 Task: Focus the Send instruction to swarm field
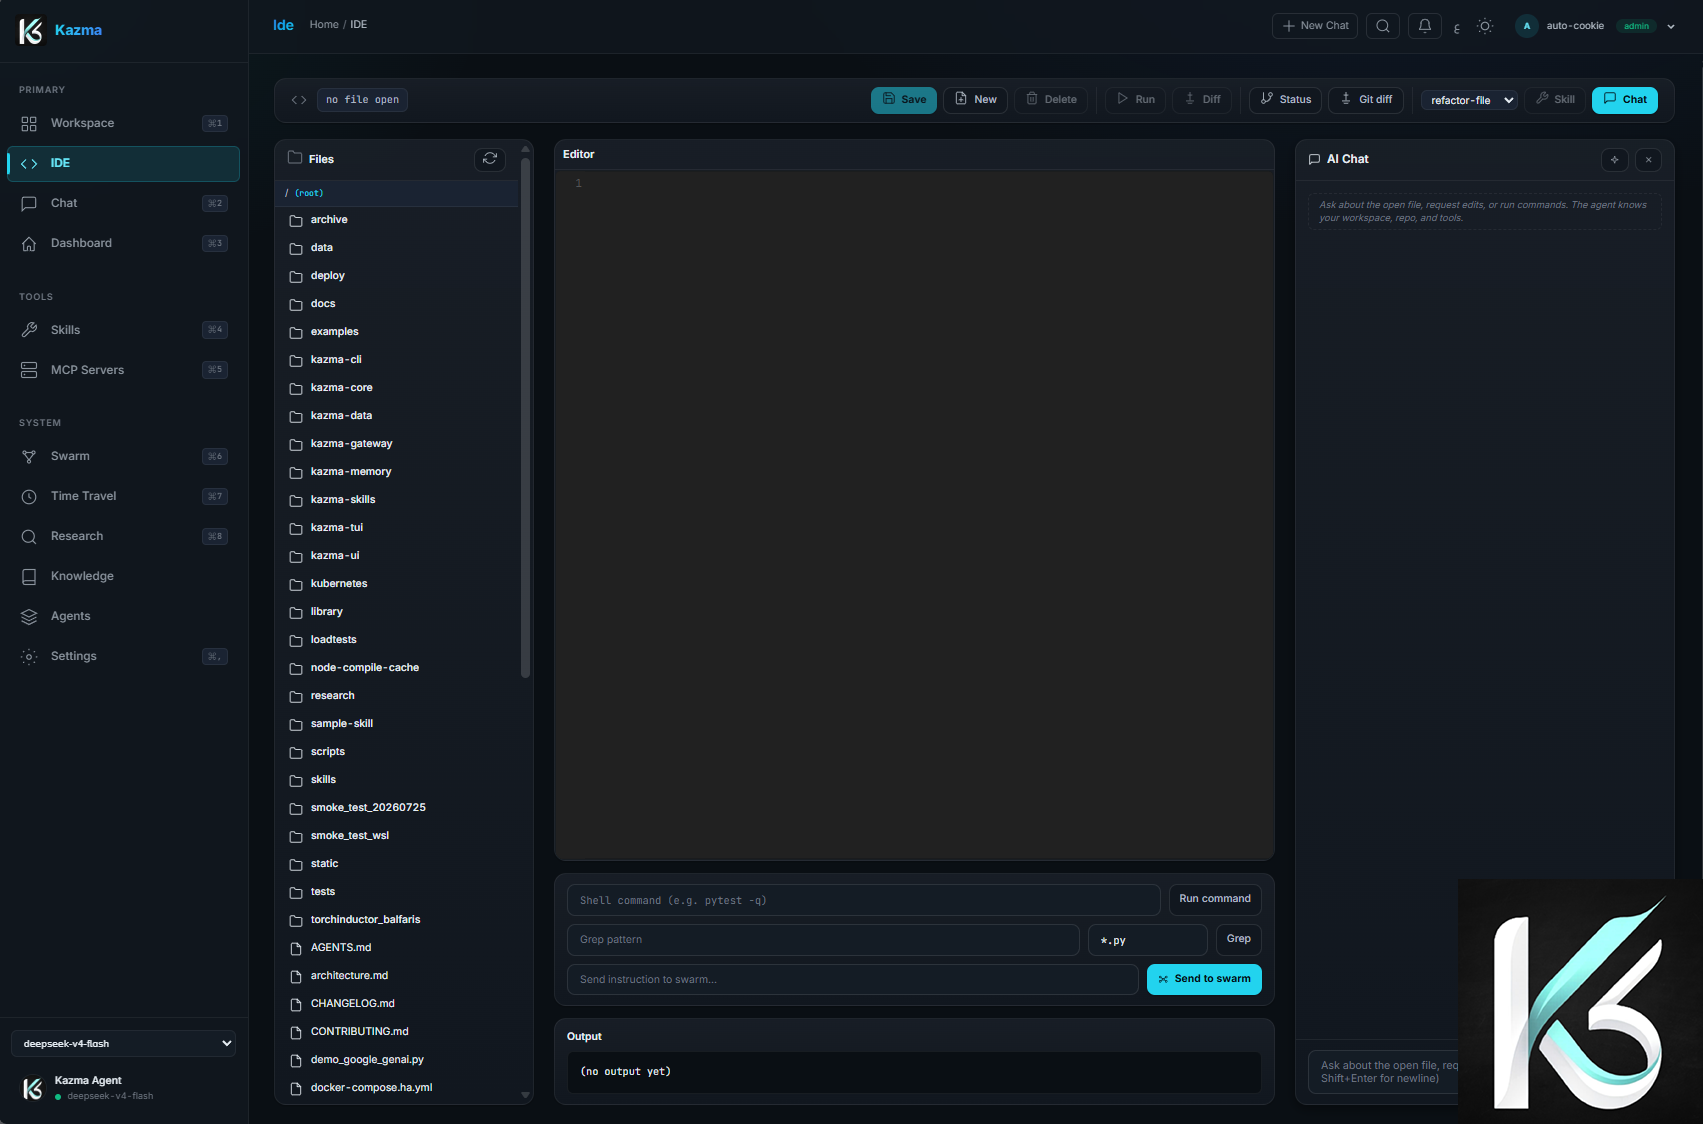pyautogui.click(x=853, y=980)
